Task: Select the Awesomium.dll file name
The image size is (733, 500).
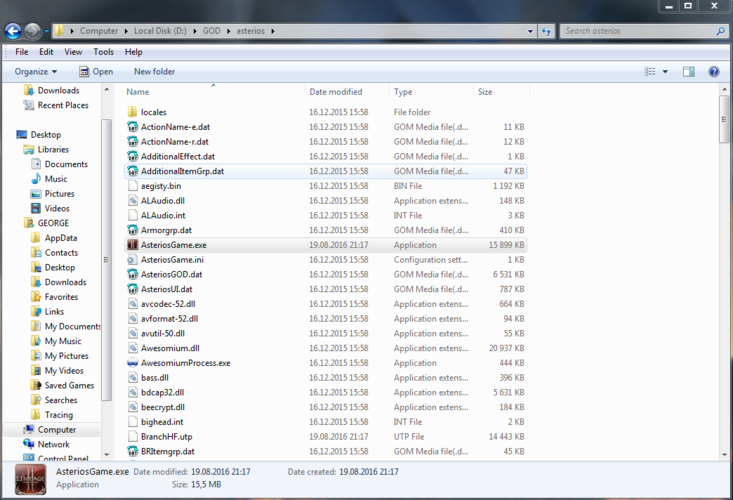Action: pyautogui.click(x=170, y=348)
